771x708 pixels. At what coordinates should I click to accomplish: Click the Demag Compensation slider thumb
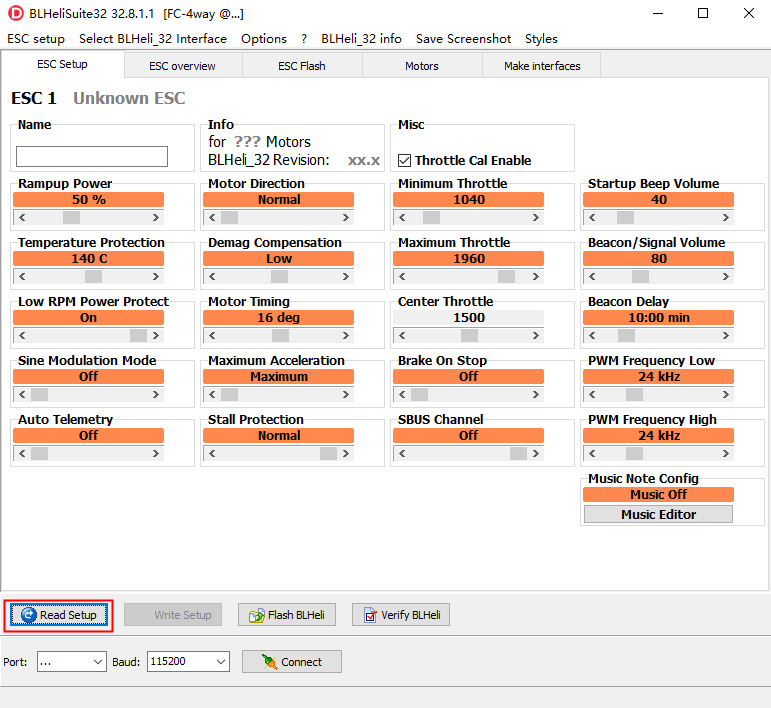(279, 276)
